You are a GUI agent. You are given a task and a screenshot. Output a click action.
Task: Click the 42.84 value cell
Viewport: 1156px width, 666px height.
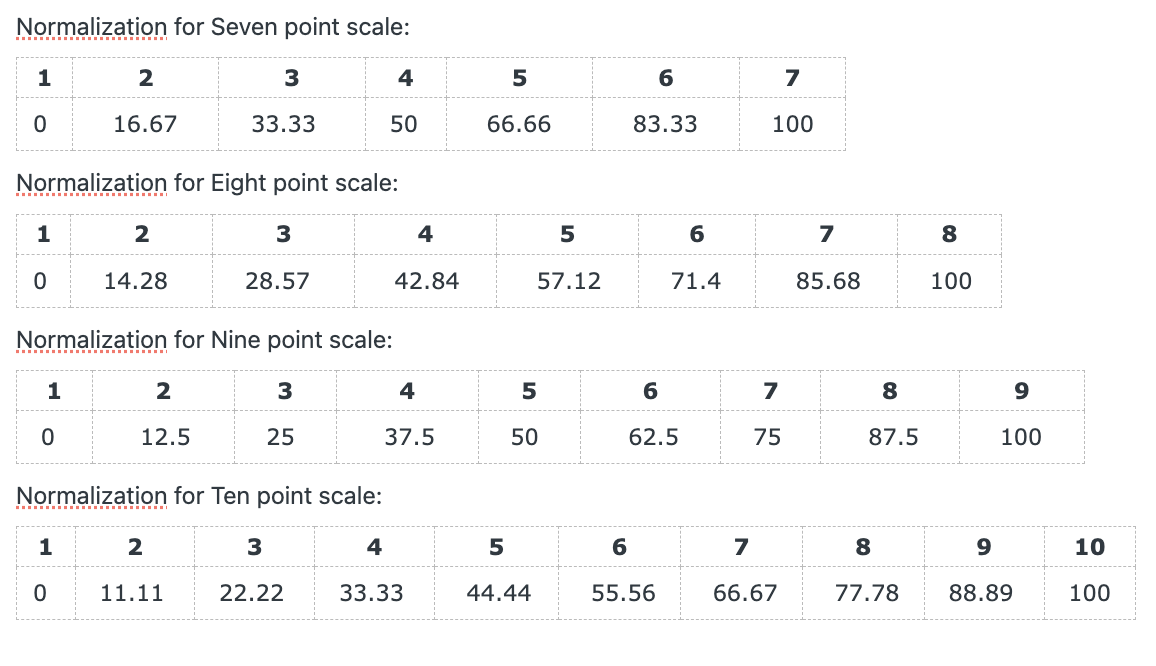pyautogui.click(x=425, y=281)
